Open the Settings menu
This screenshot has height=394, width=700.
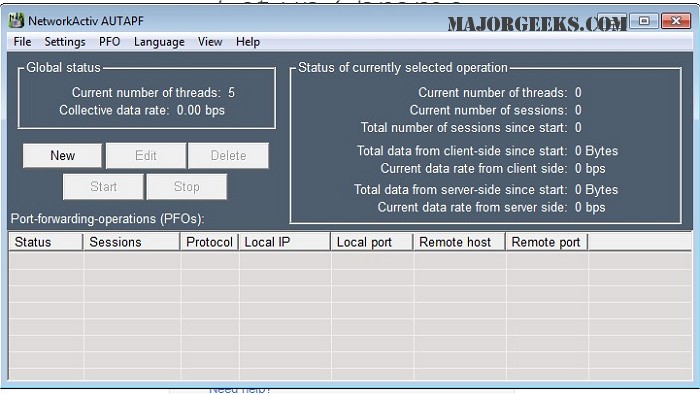65,42
